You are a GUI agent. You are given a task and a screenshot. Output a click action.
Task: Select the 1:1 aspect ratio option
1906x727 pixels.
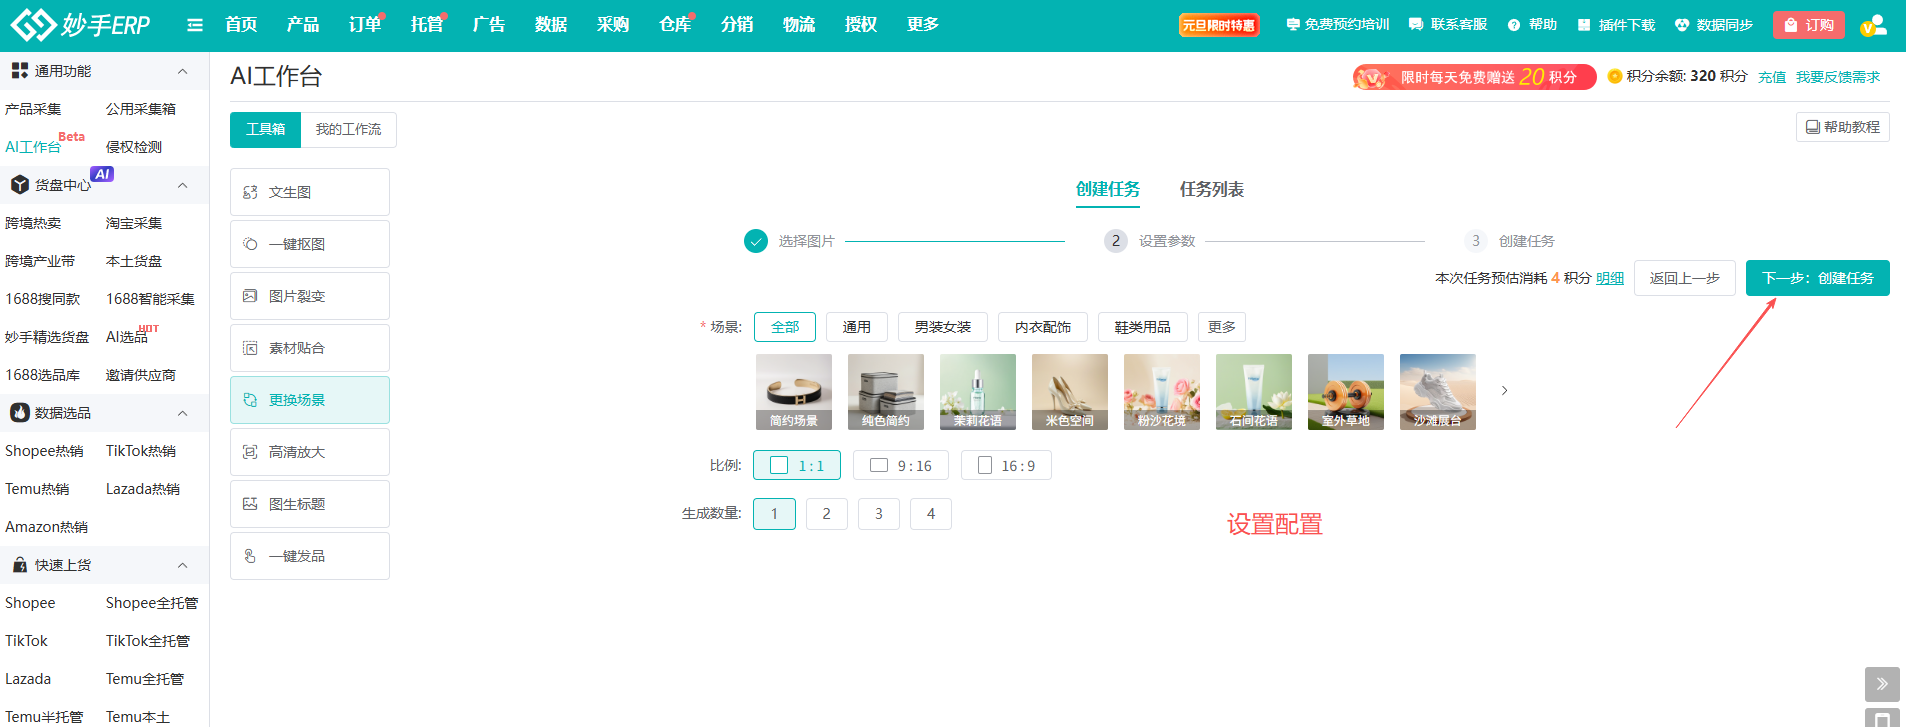pyautogui.click(x=796, y=466)
